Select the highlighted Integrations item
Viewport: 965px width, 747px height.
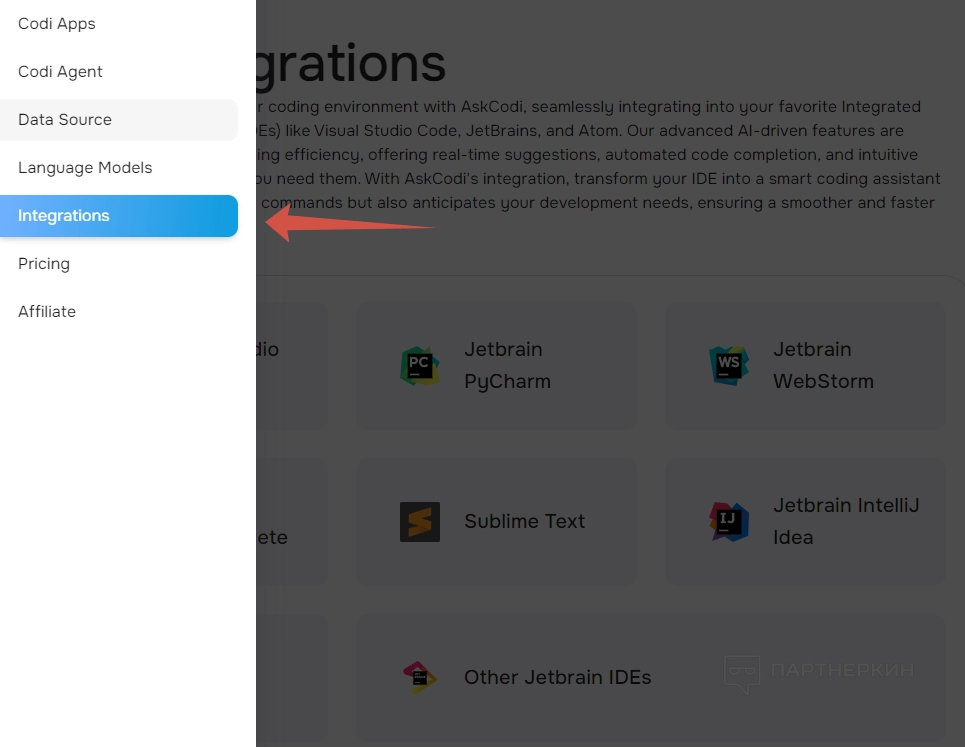tap(119, 216)
